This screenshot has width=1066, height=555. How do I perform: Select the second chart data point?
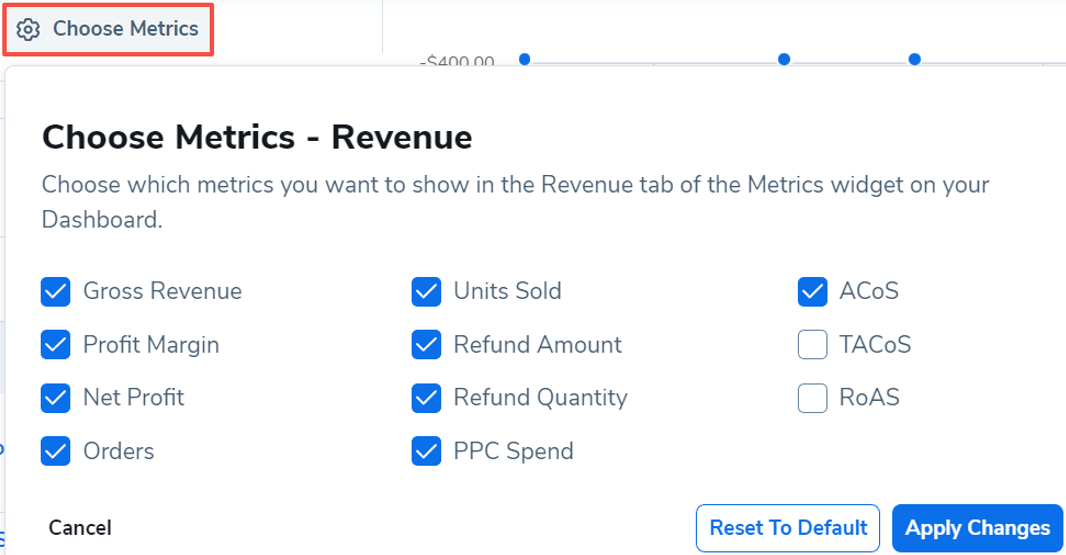(784, 60)
